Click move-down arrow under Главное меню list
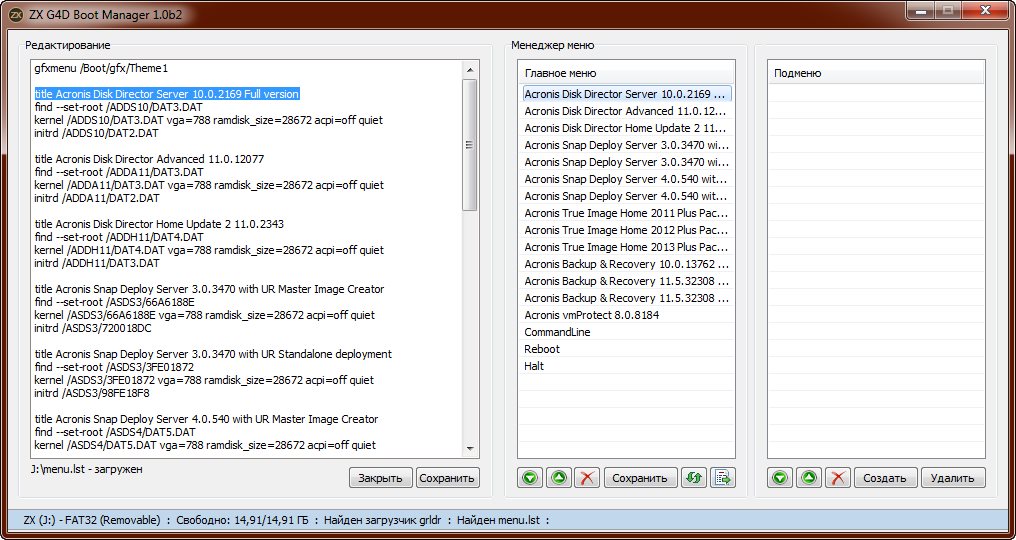 pyautogui.click(x=531, y=478)
